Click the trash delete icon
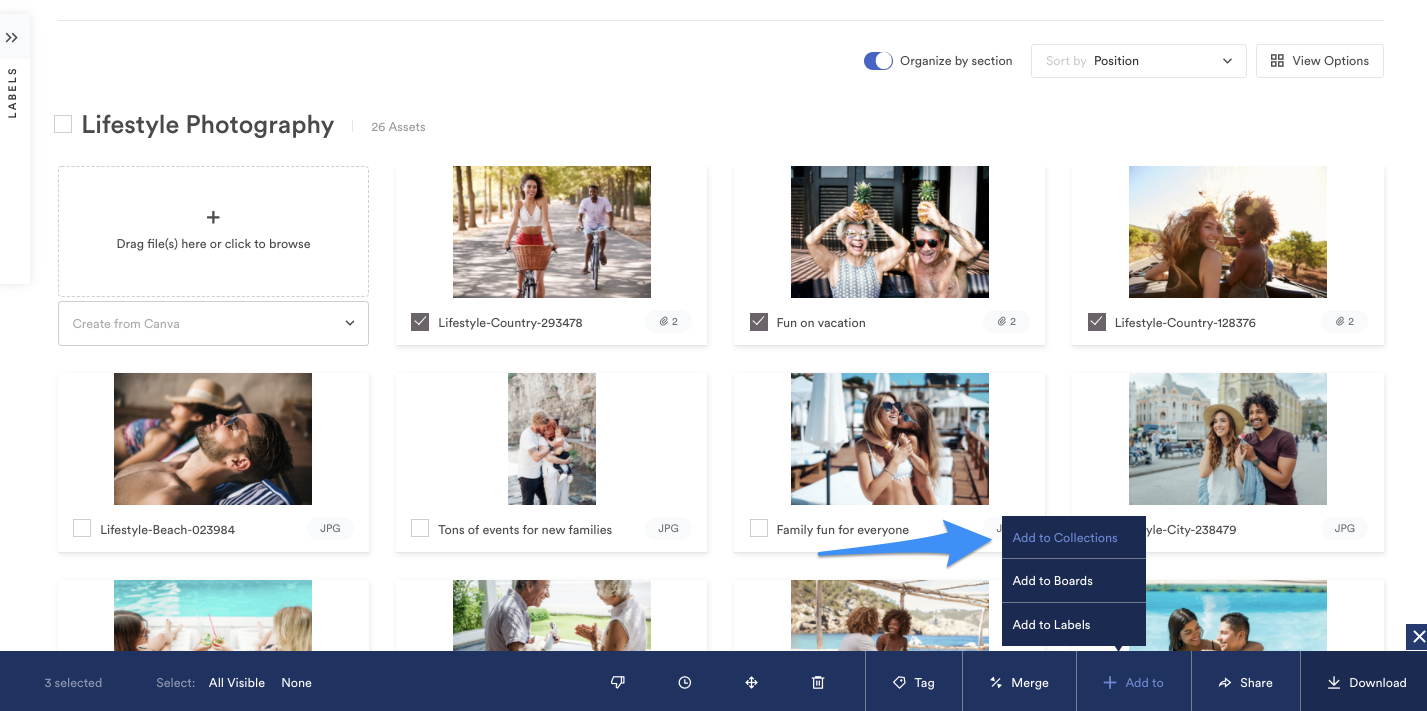Viewport: 1427px width, 711px height. pyautogui.click(x=818, y=682)
